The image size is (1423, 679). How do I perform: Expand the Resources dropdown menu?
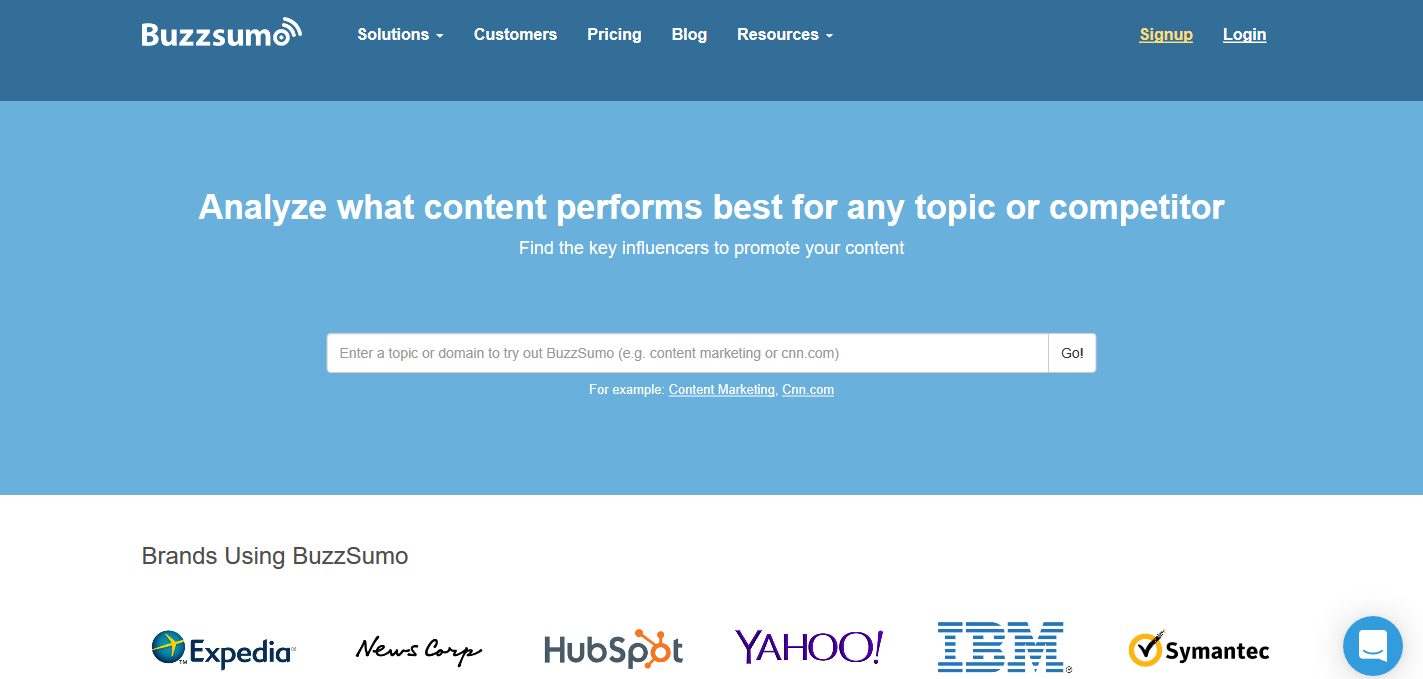click(785, 34)
